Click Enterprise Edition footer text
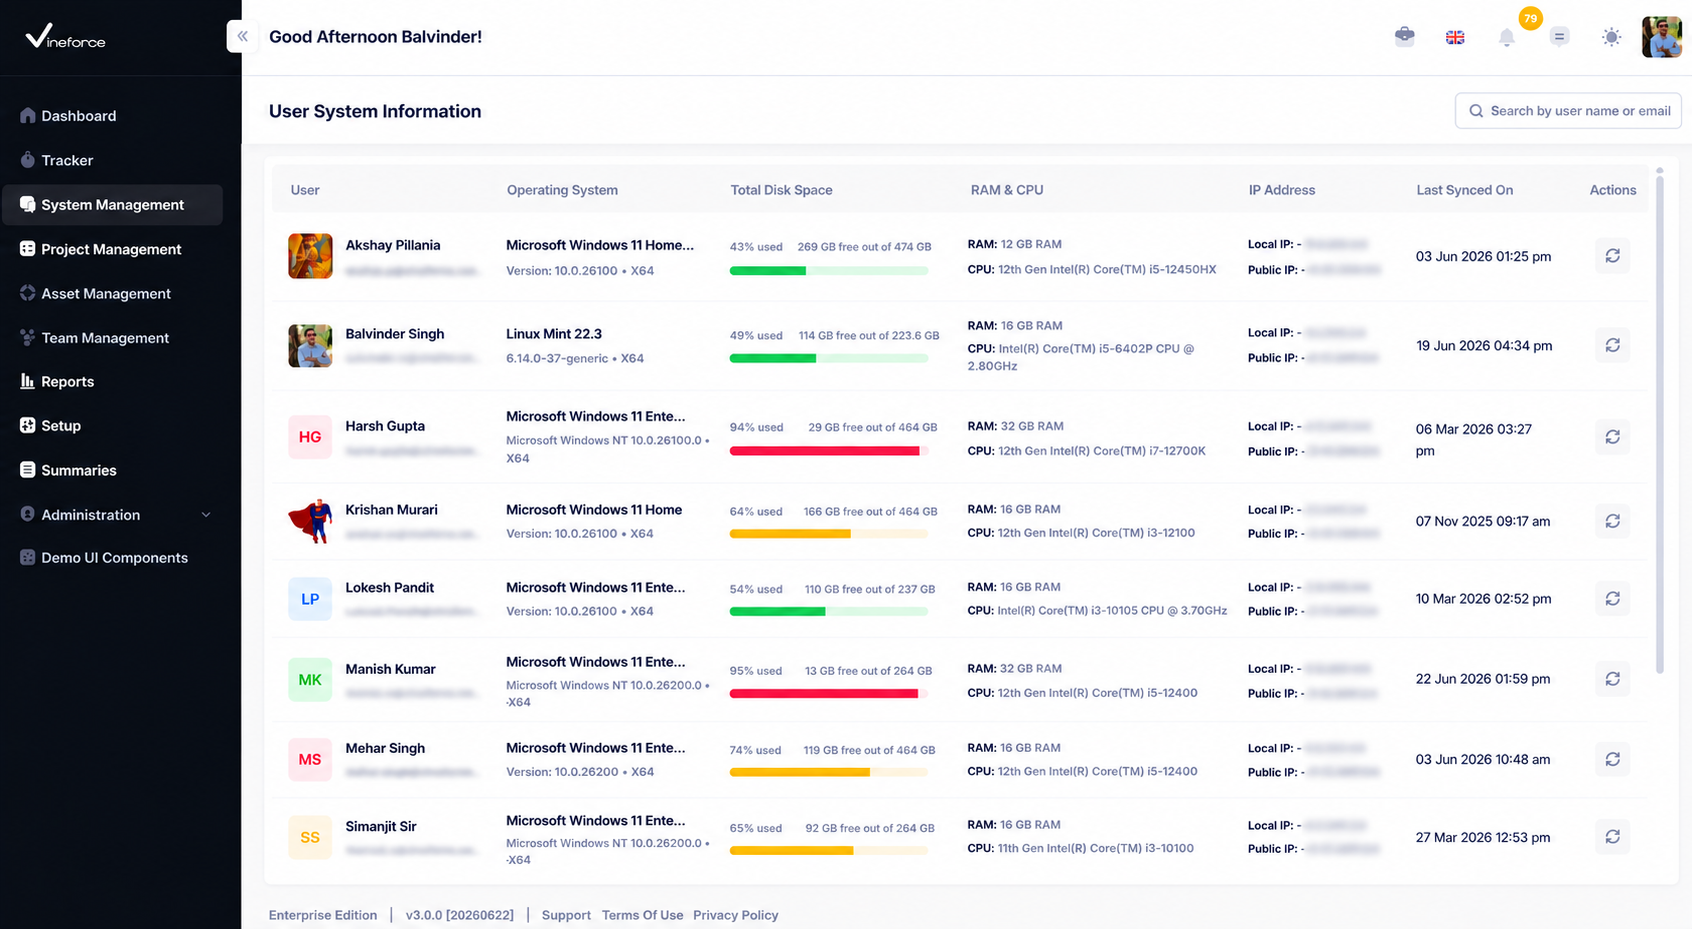This screenshot has width=1692, height=929. point(323,915)
